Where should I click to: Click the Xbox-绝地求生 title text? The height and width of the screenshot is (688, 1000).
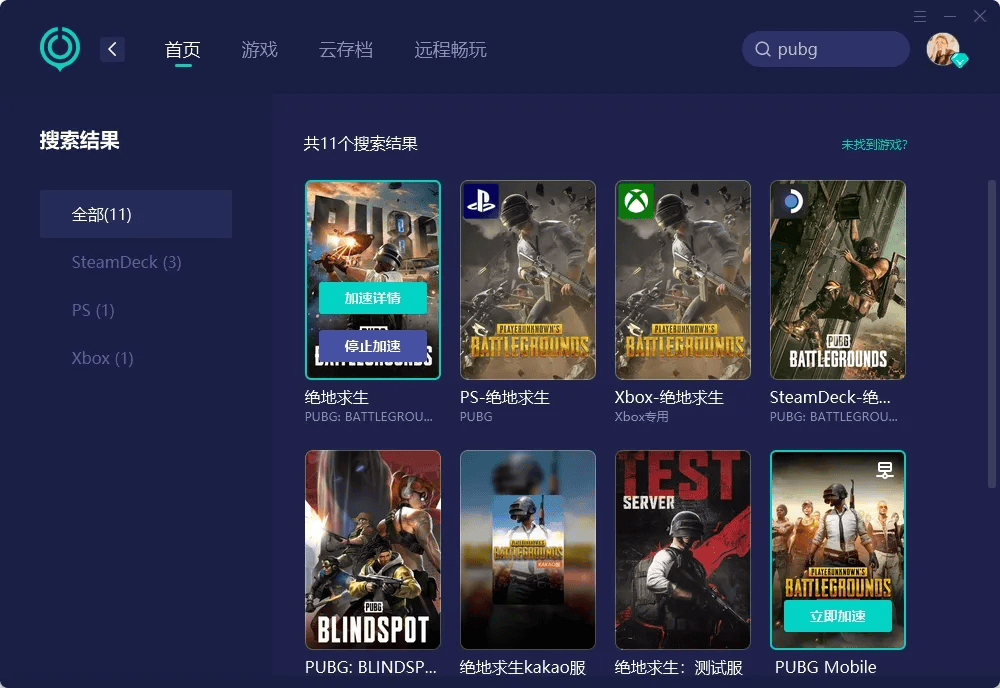point(669,398)
